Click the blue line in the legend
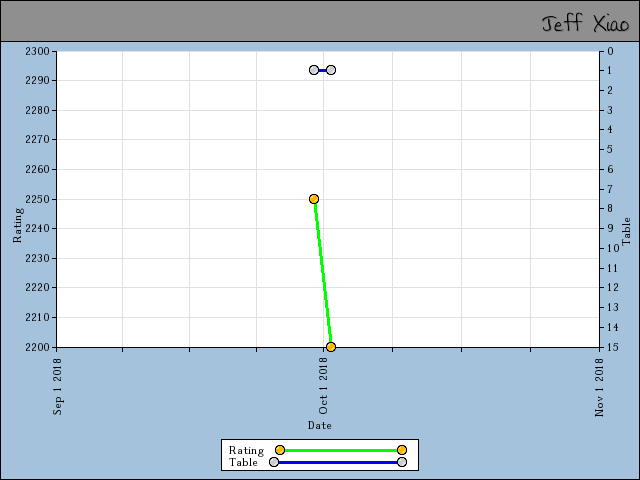 [x=338, y=462]
